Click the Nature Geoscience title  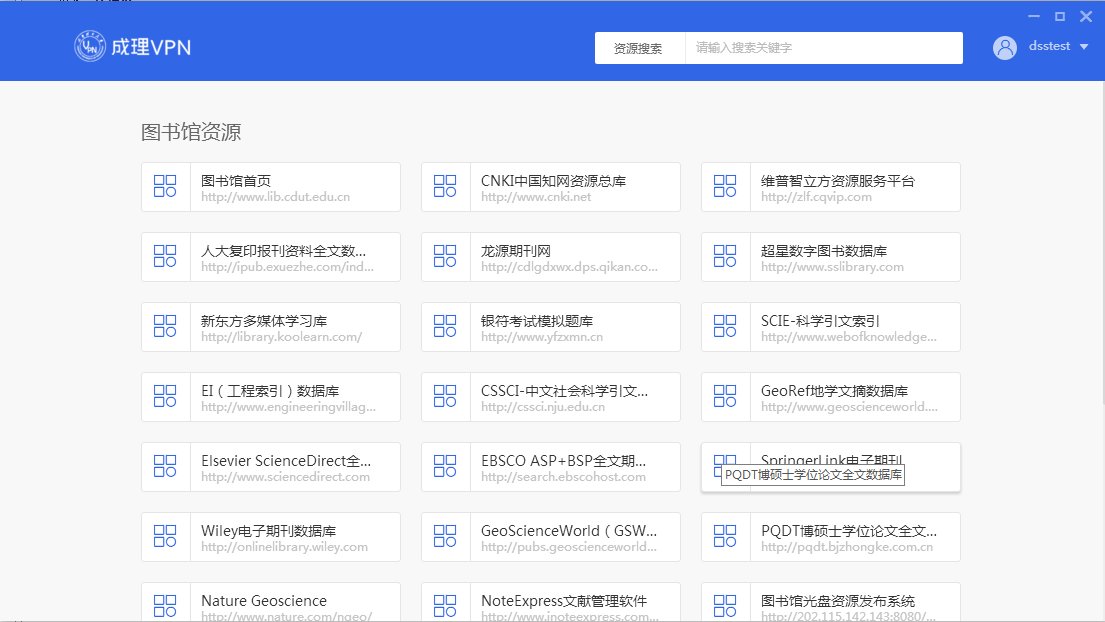[x=264, y=601]
